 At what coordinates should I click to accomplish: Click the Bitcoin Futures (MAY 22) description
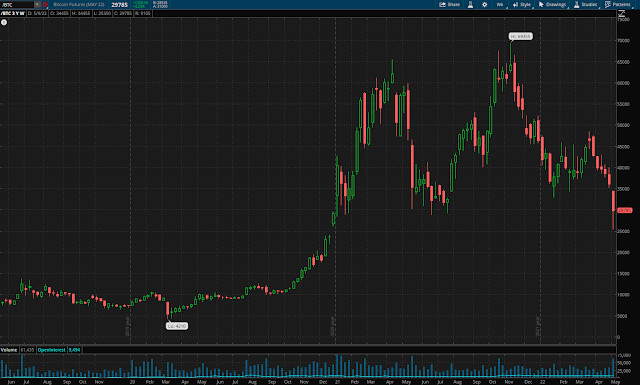click(79, 4)
